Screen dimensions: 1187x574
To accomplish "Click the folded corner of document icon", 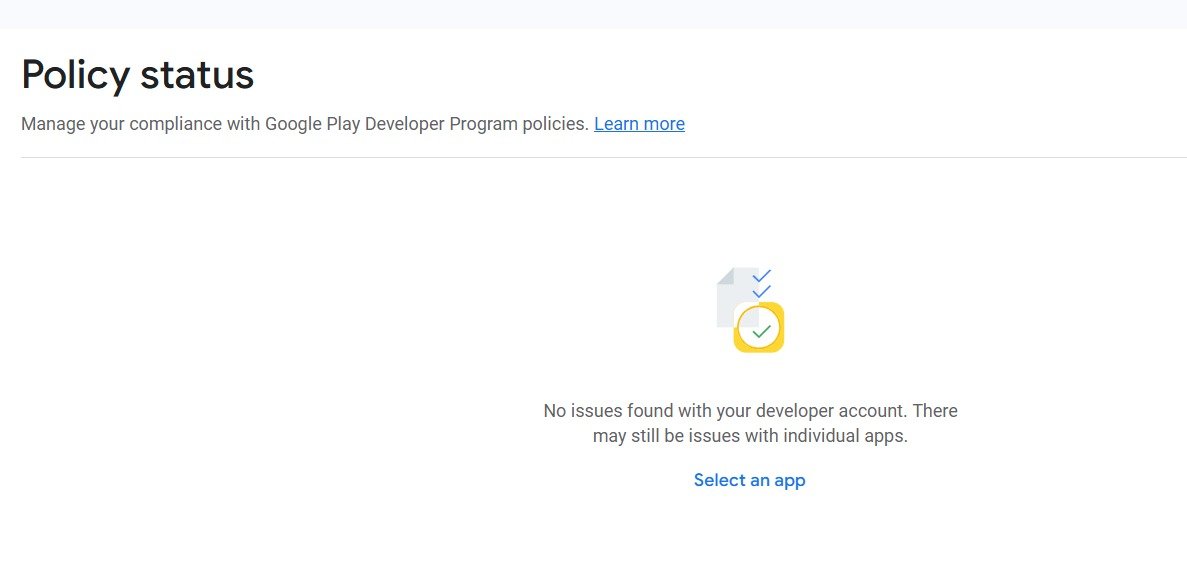I will [724, 275].
